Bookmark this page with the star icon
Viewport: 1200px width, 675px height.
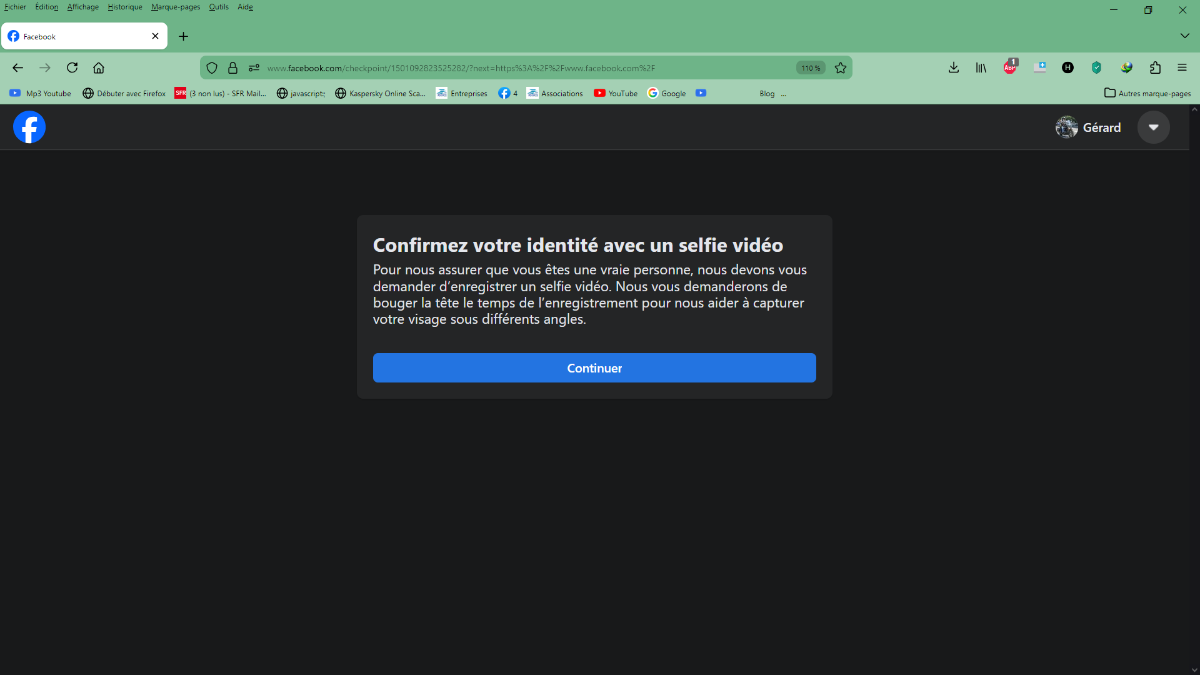(840, 68)
